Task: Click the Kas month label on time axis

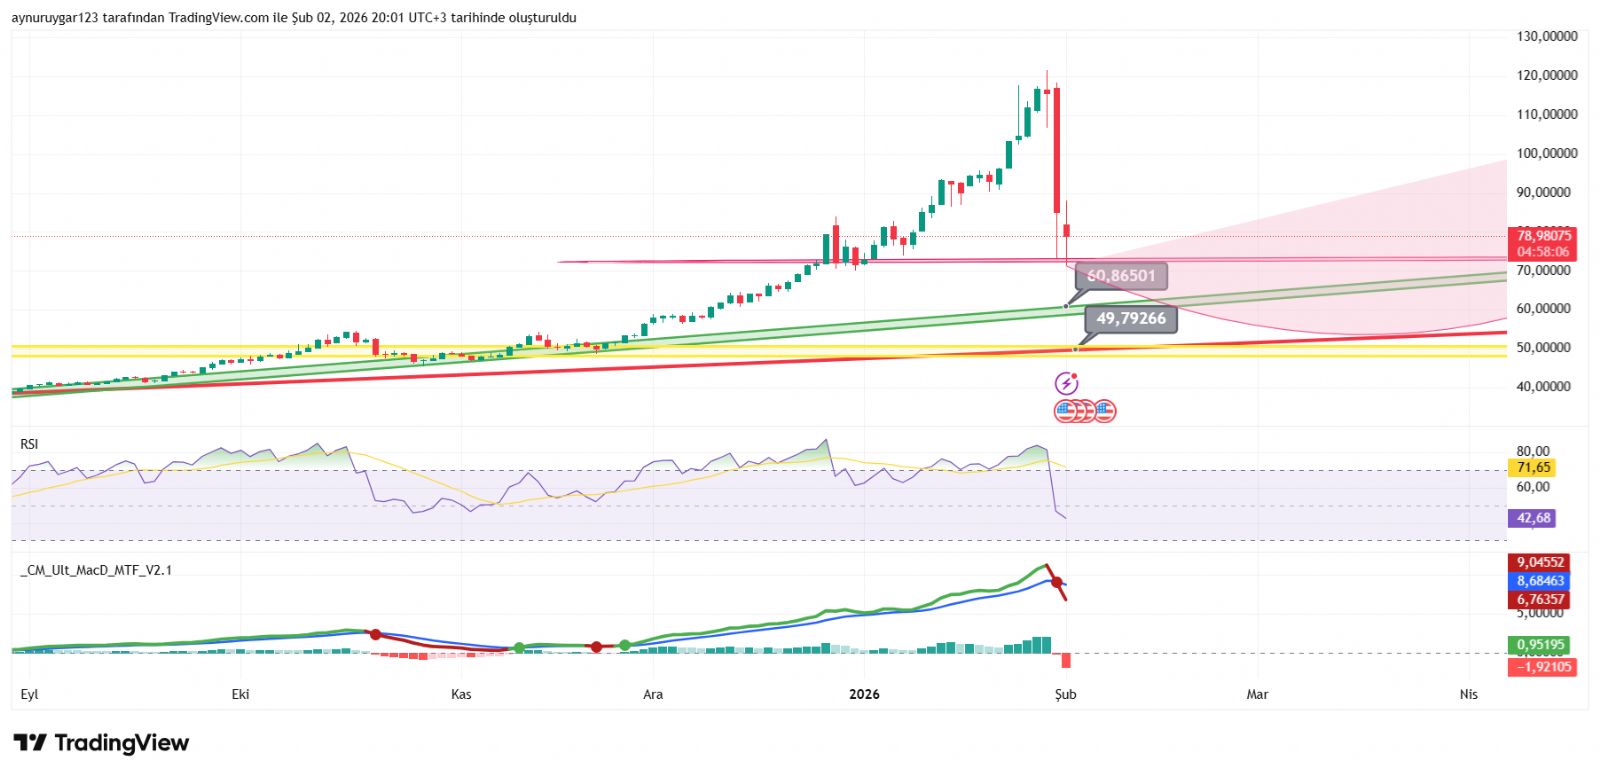Action: [x=461, y=694]
